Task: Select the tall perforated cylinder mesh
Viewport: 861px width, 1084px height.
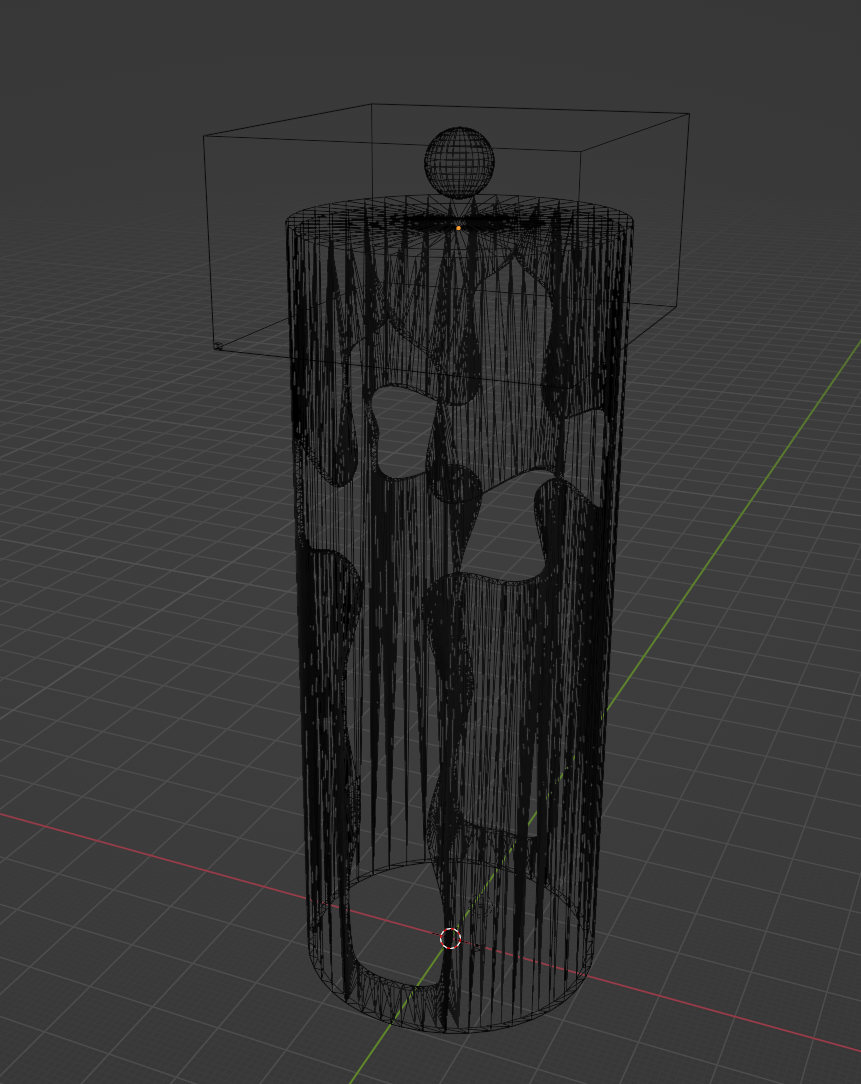Action: (x=459, y=614)
